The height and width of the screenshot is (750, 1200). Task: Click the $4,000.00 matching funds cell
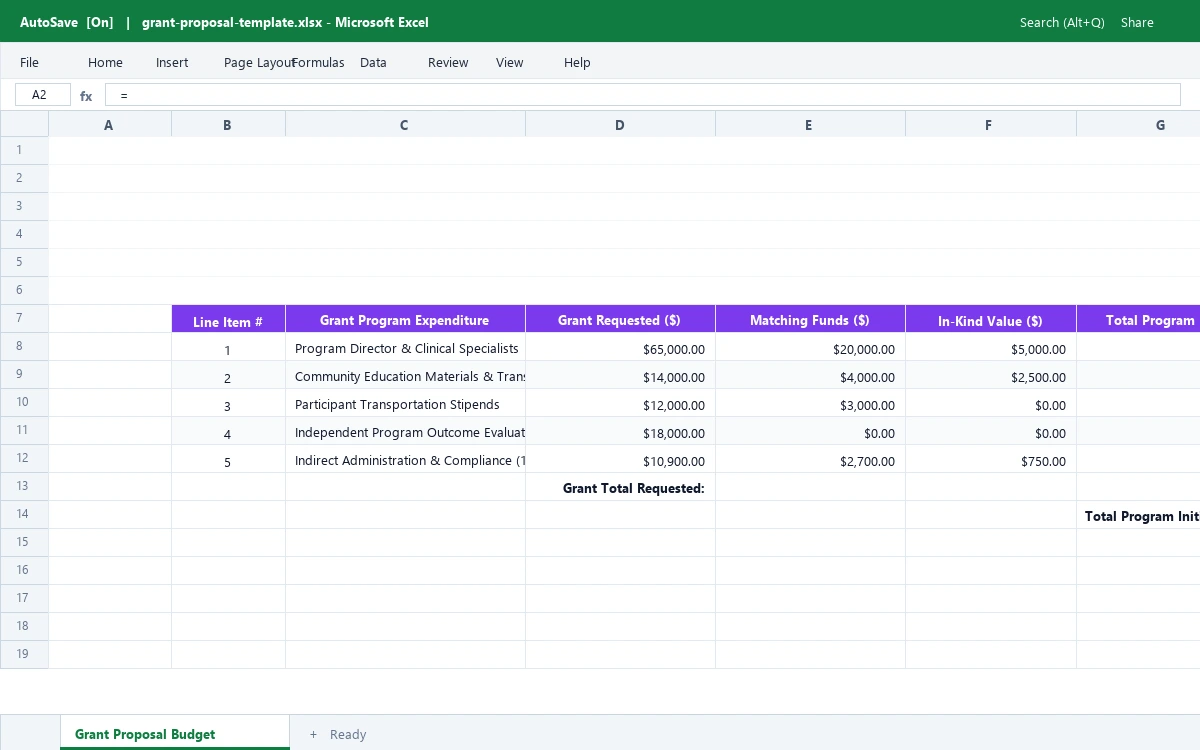[810, 375]
